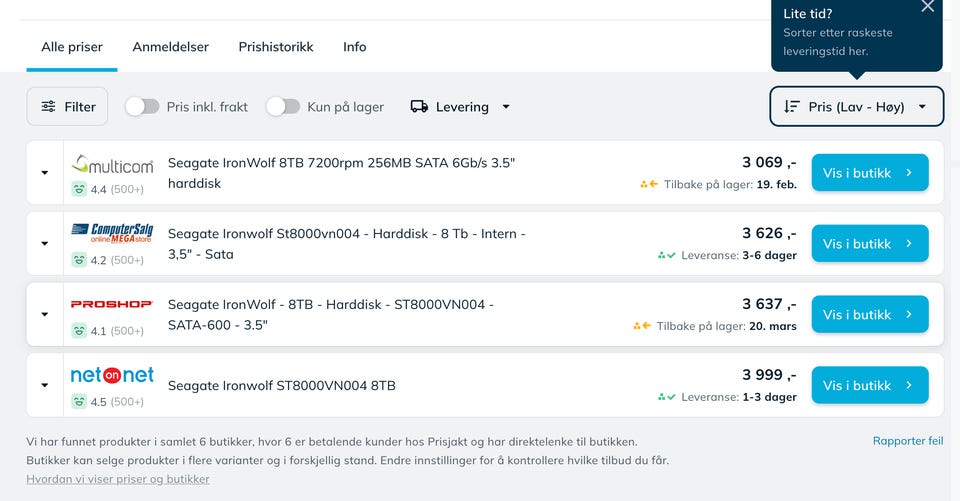Open the Prishistorikk tab
This screenshot has width=960, height=501.
[x=276, y=47]
